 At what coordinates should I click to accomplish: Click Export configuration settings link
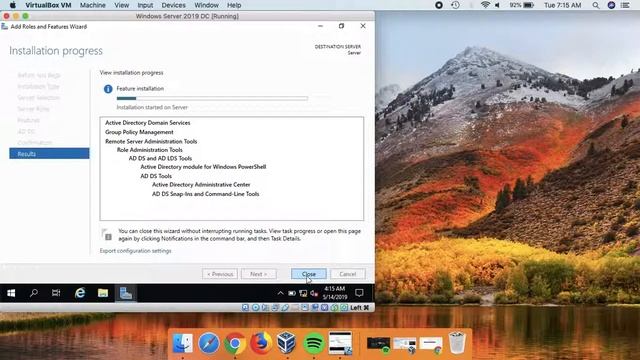click(136, 251)
